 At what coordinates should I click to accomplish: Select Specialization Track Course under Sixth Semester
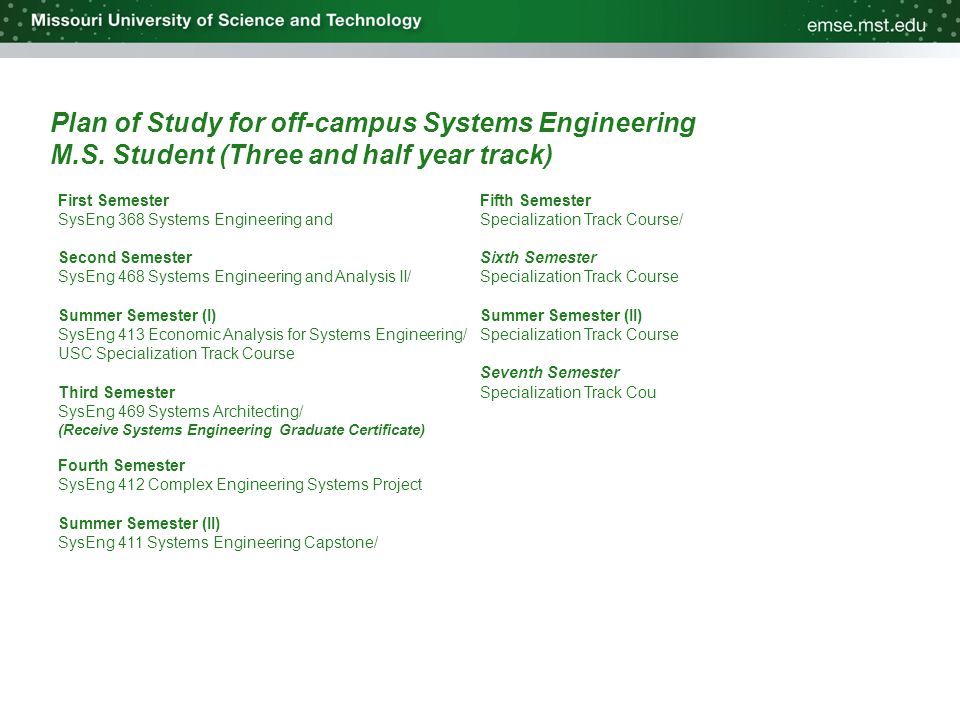pyautogui.click(x=579, y=277)
